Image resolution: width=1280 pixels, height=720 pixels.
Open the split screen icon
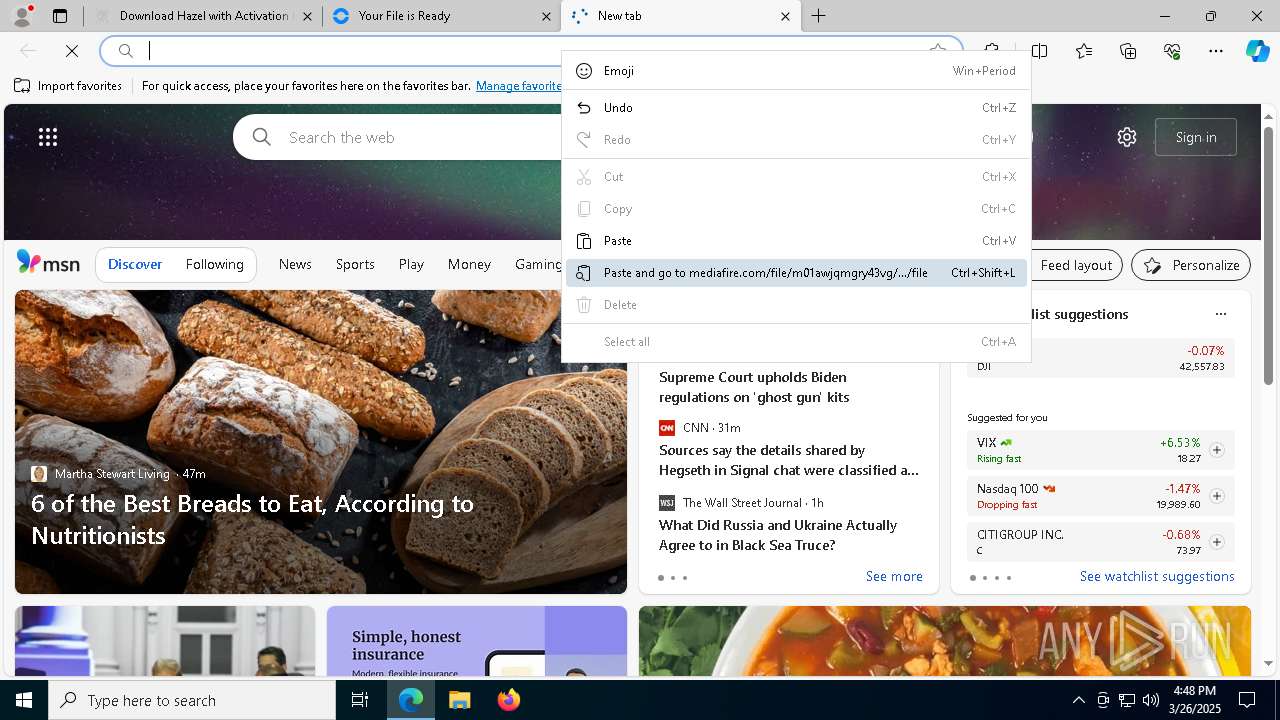(1040, 51)
